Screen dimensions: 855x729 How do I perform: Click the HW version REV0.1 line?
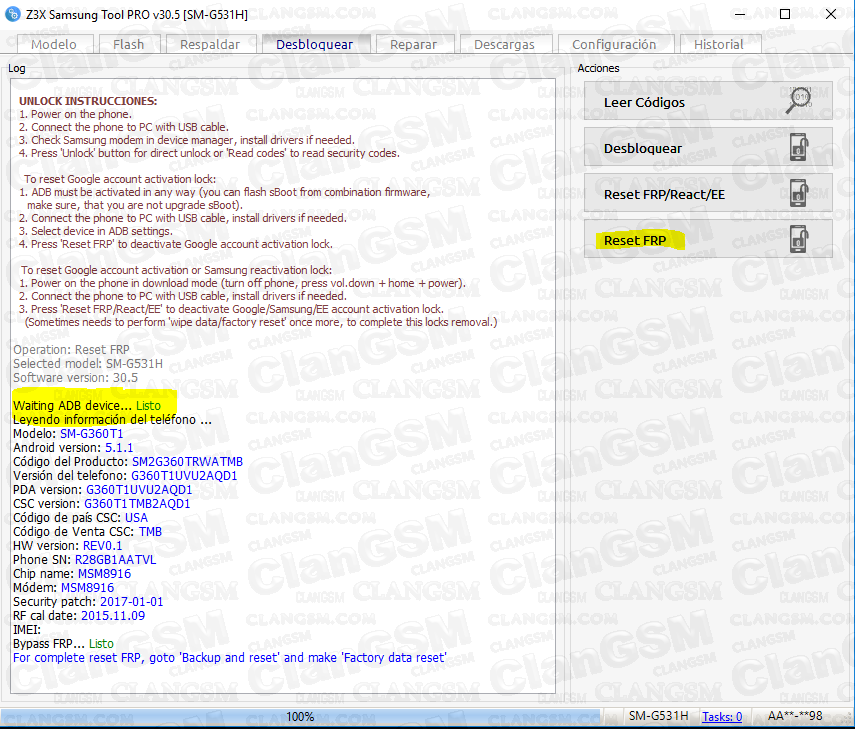[x=68, y=546]
